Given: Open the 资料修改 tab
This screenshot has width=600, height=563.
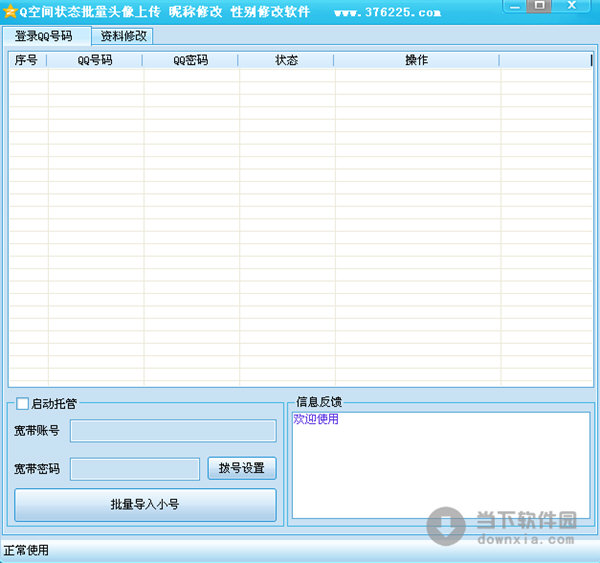Looking at the screenshot, I should click(x=123, y=36).
